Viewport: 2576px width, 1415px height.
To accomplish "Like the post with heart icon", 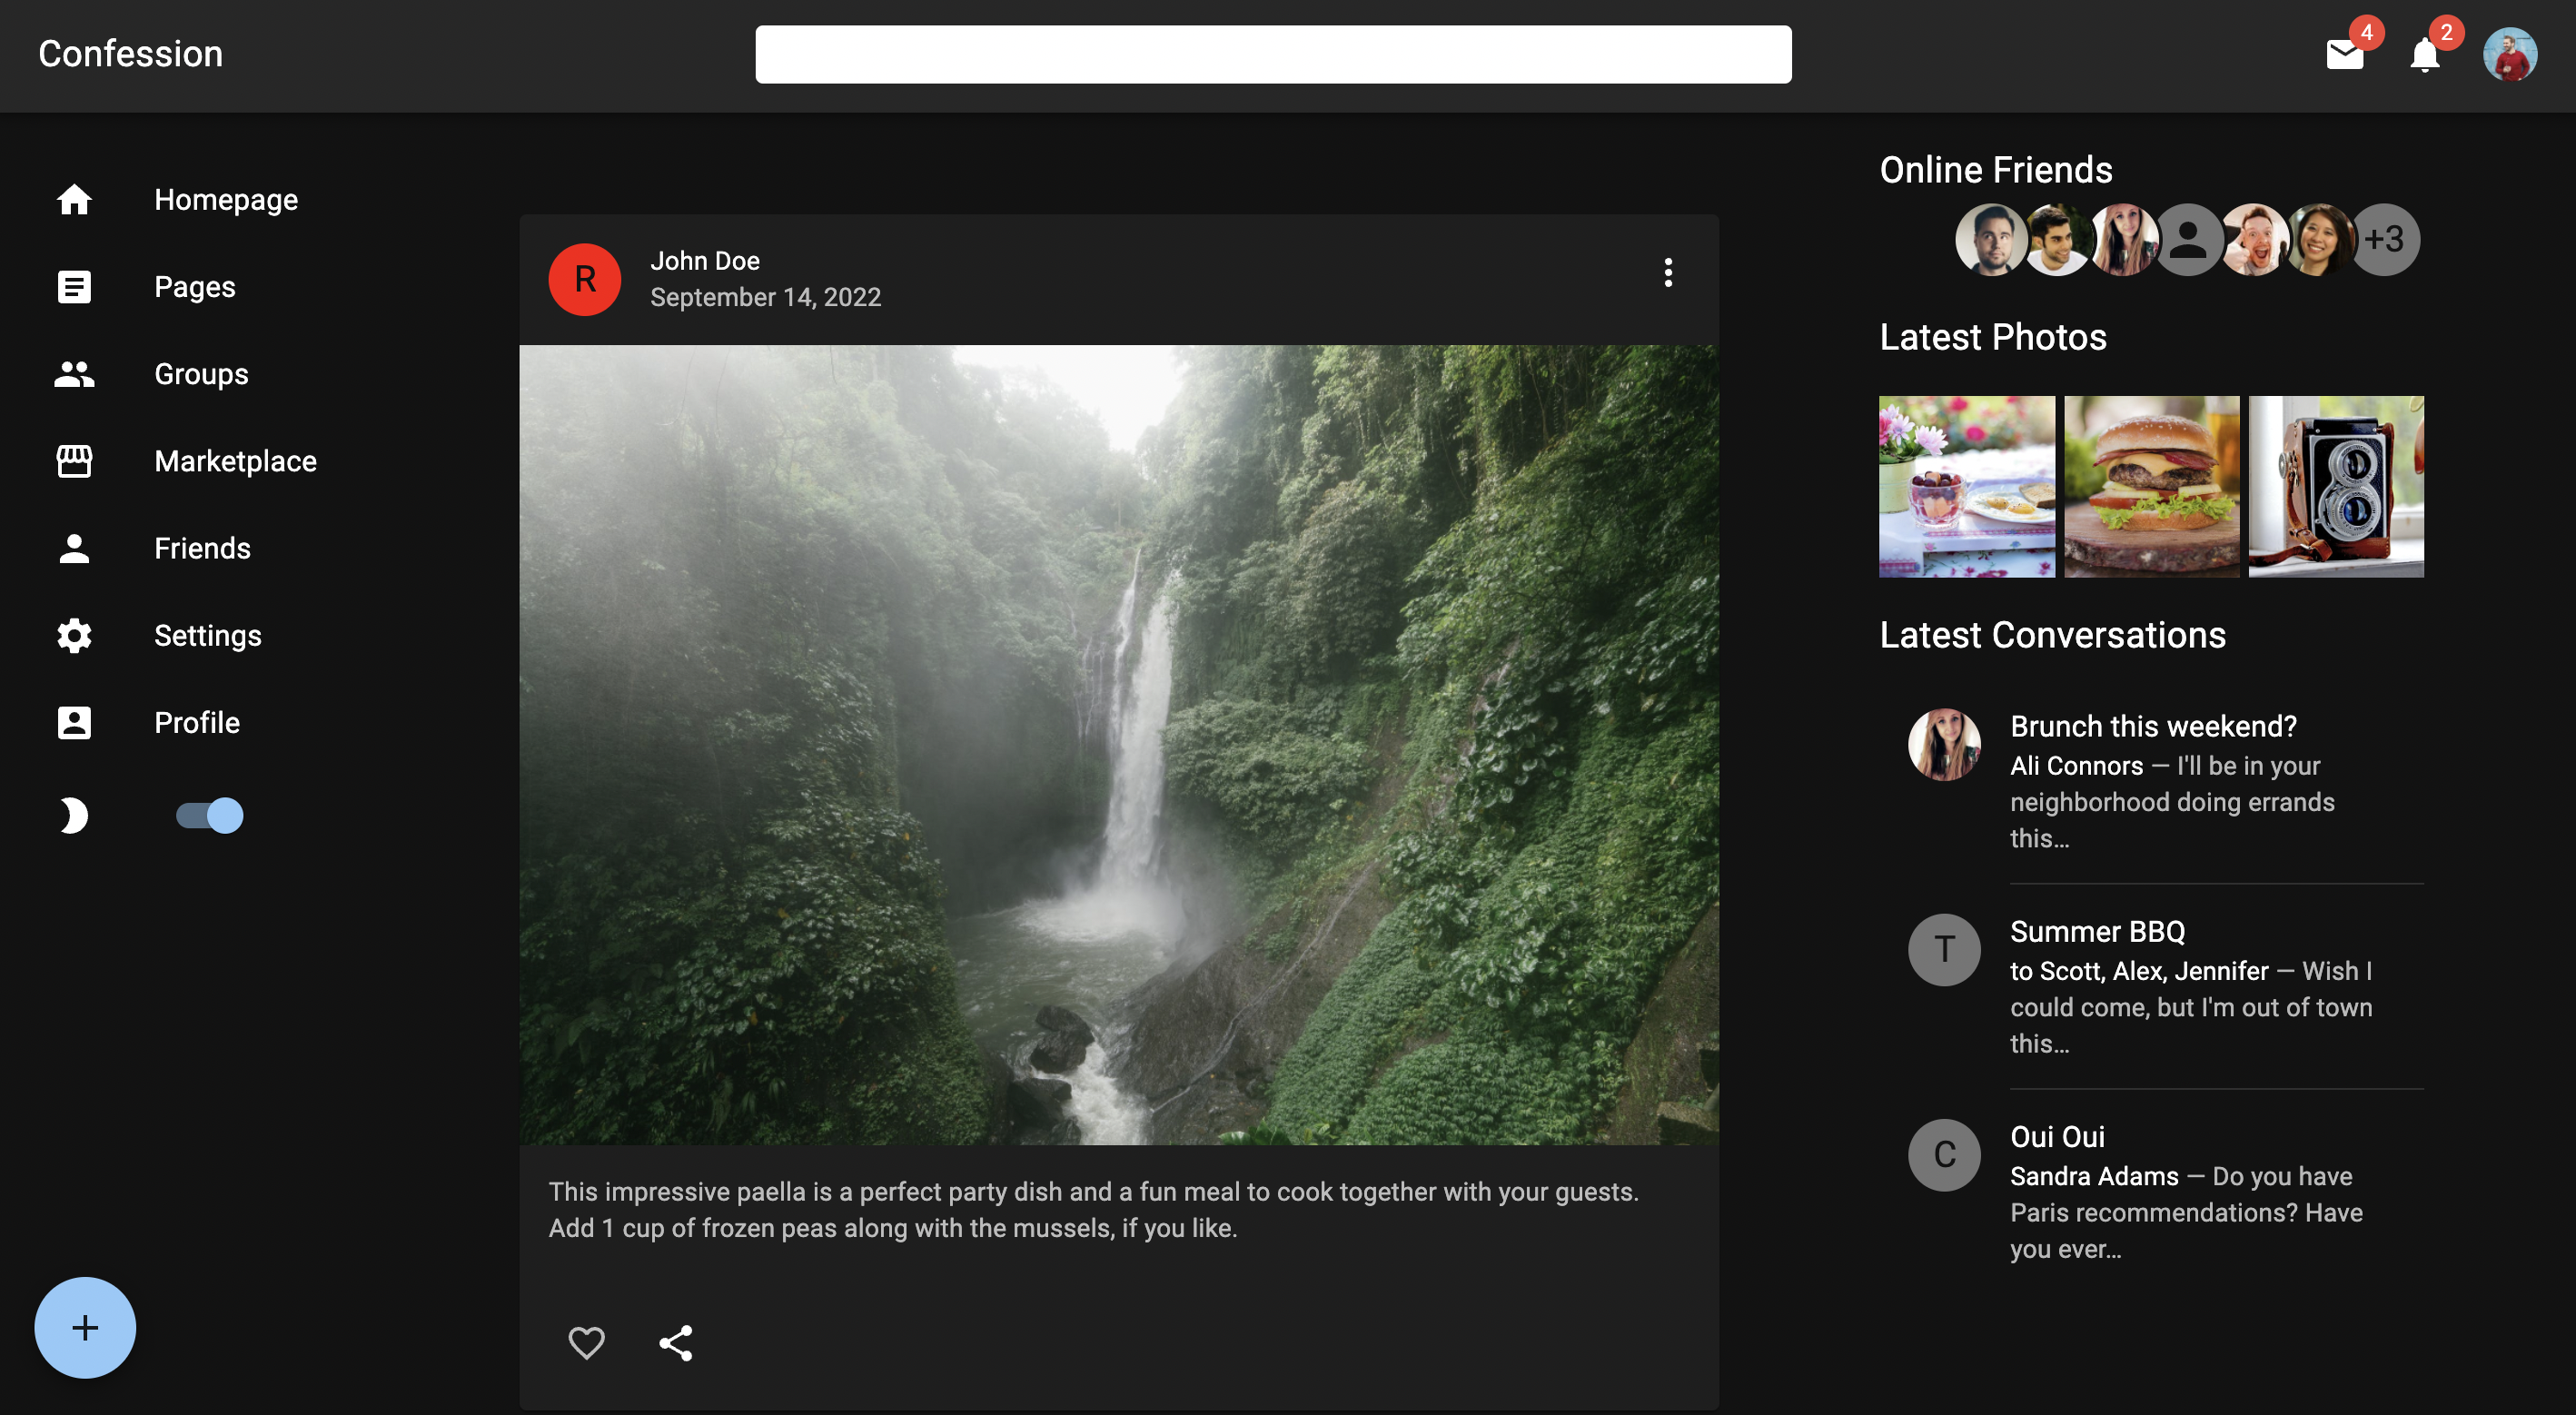I will pyautogui.click(x=586, y=1342).
